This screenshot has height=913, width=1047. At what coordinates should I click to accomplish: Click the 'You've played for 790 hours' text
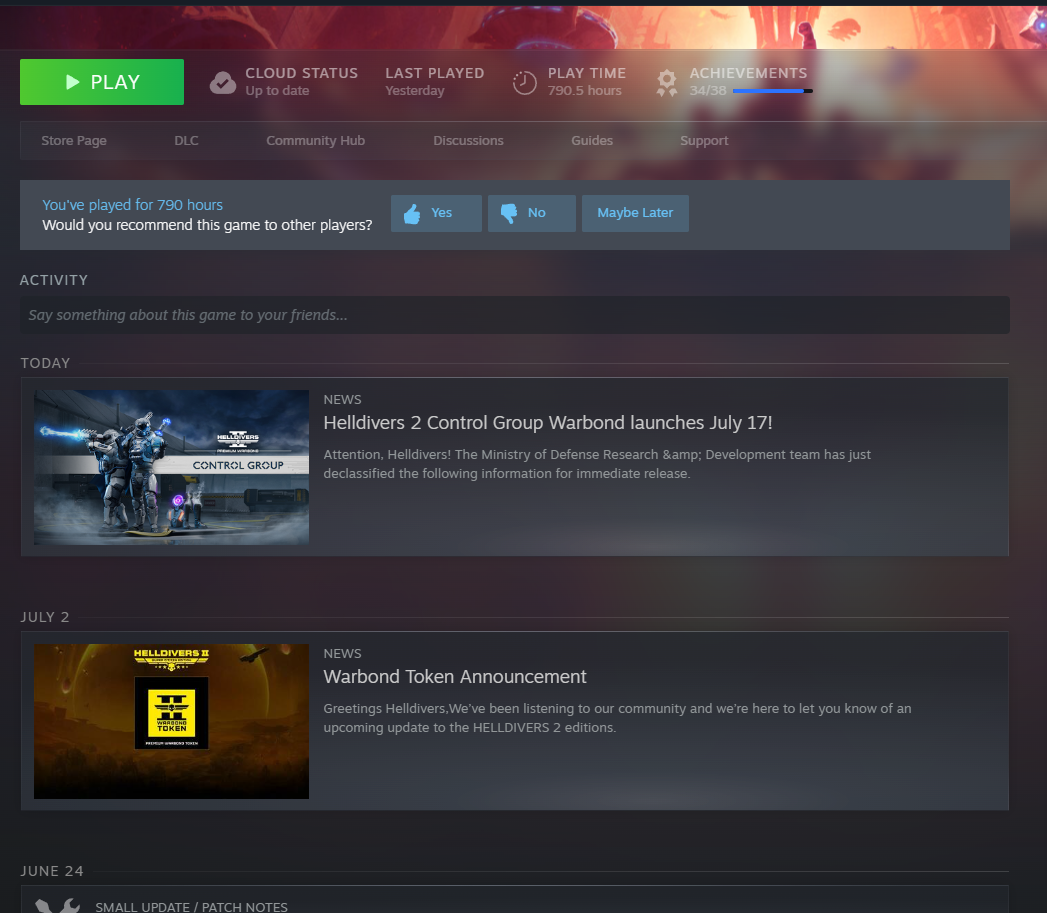(x=132, y=205)
